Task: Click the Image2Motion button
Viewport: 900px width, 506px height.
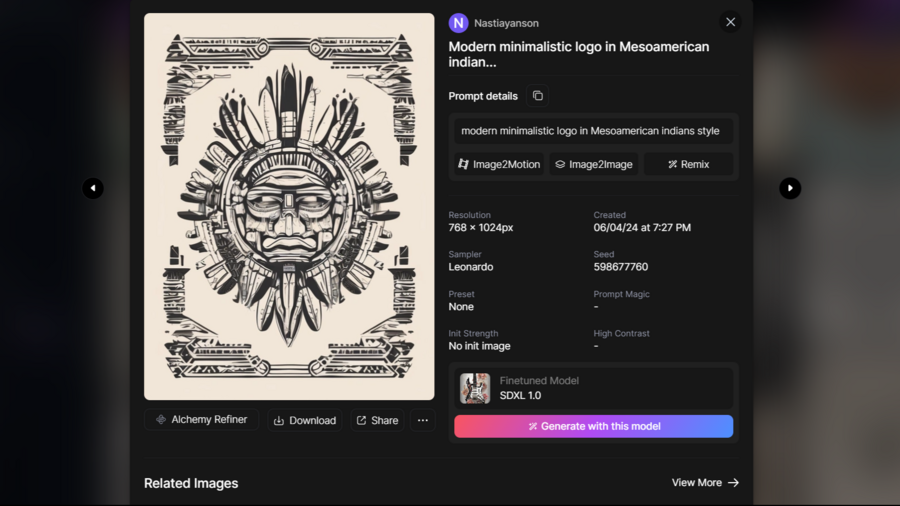Action: (x=499, y=164)
